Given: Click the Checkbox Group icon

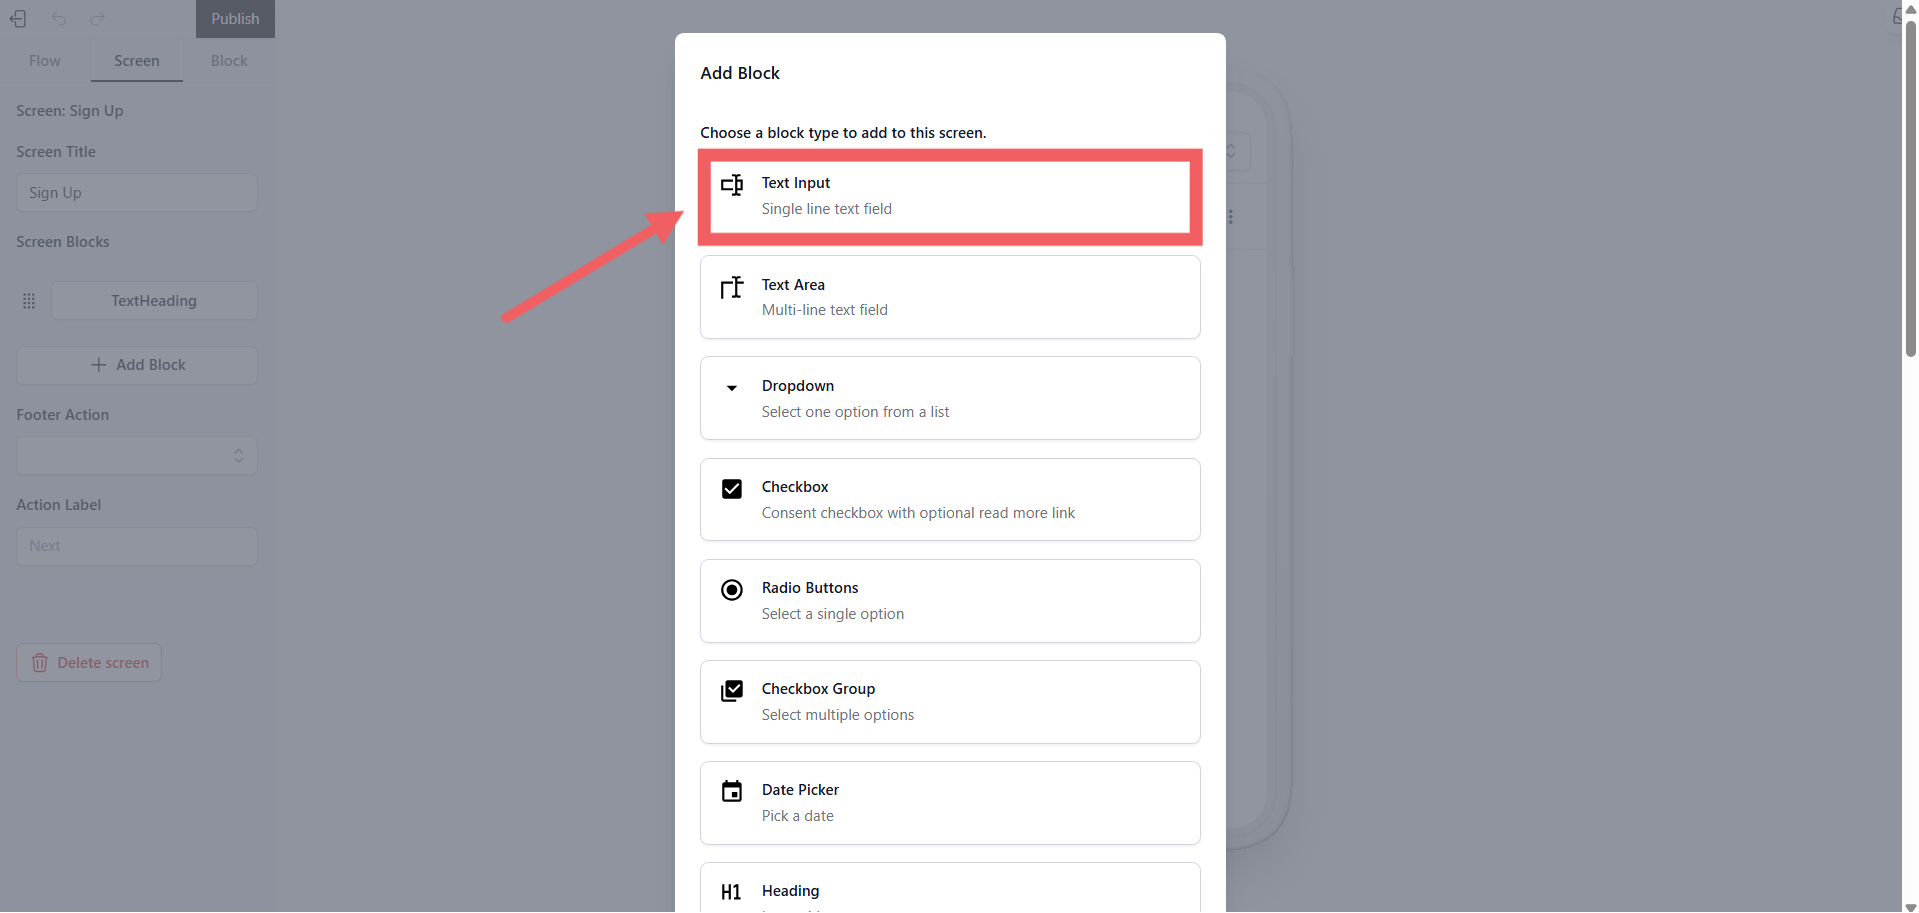Looking at the screenshot, I should click(732, 691).
